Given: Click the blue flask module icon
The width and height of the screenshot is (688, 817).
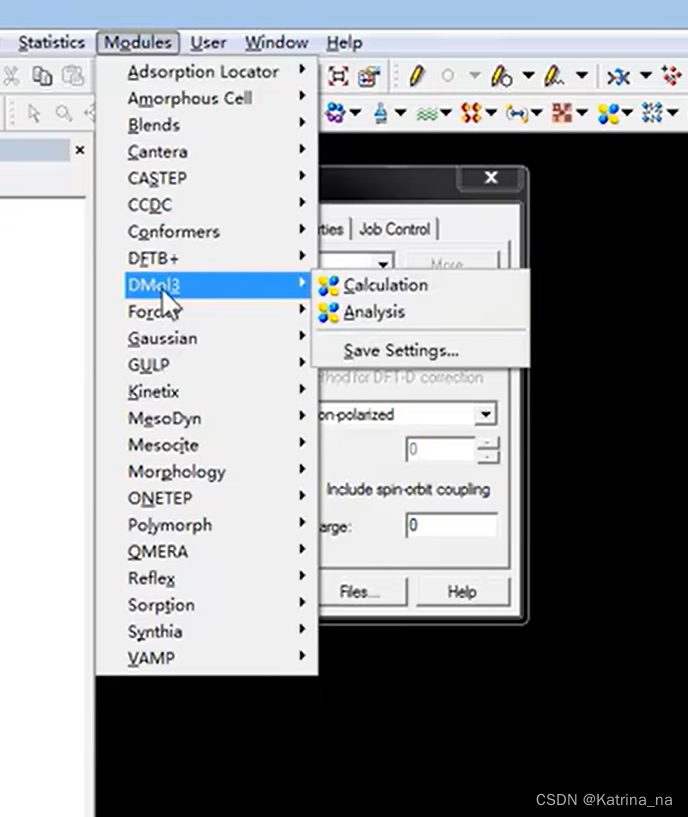Looking at the screenshot, I should coord(381,113).
